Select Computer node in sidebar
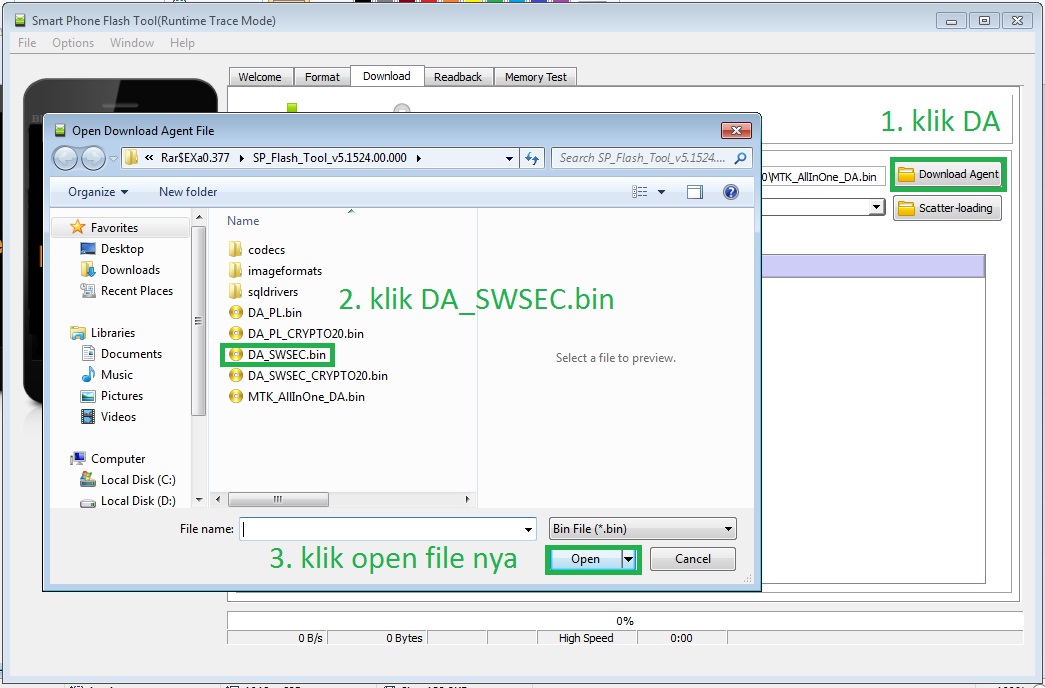This screenshot has width=1045, height=688. coord(118,459)
